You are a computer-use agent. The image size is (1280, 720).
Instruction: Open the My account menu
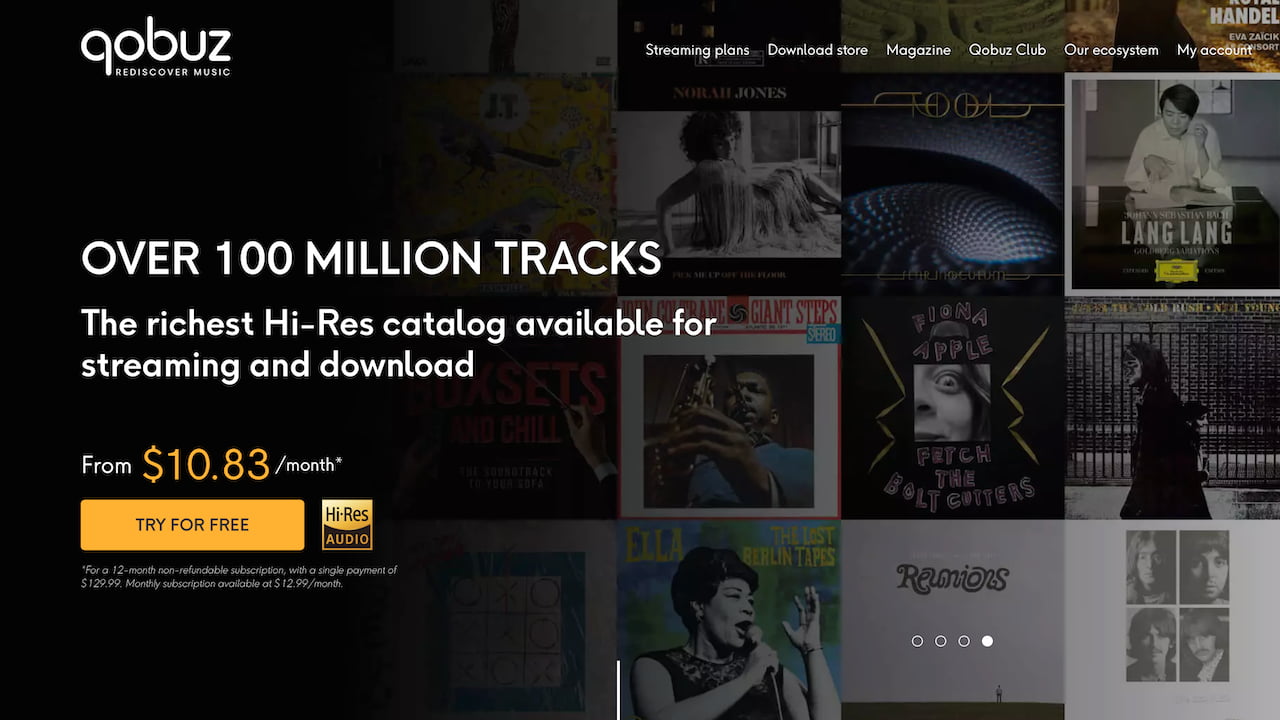1214,50
